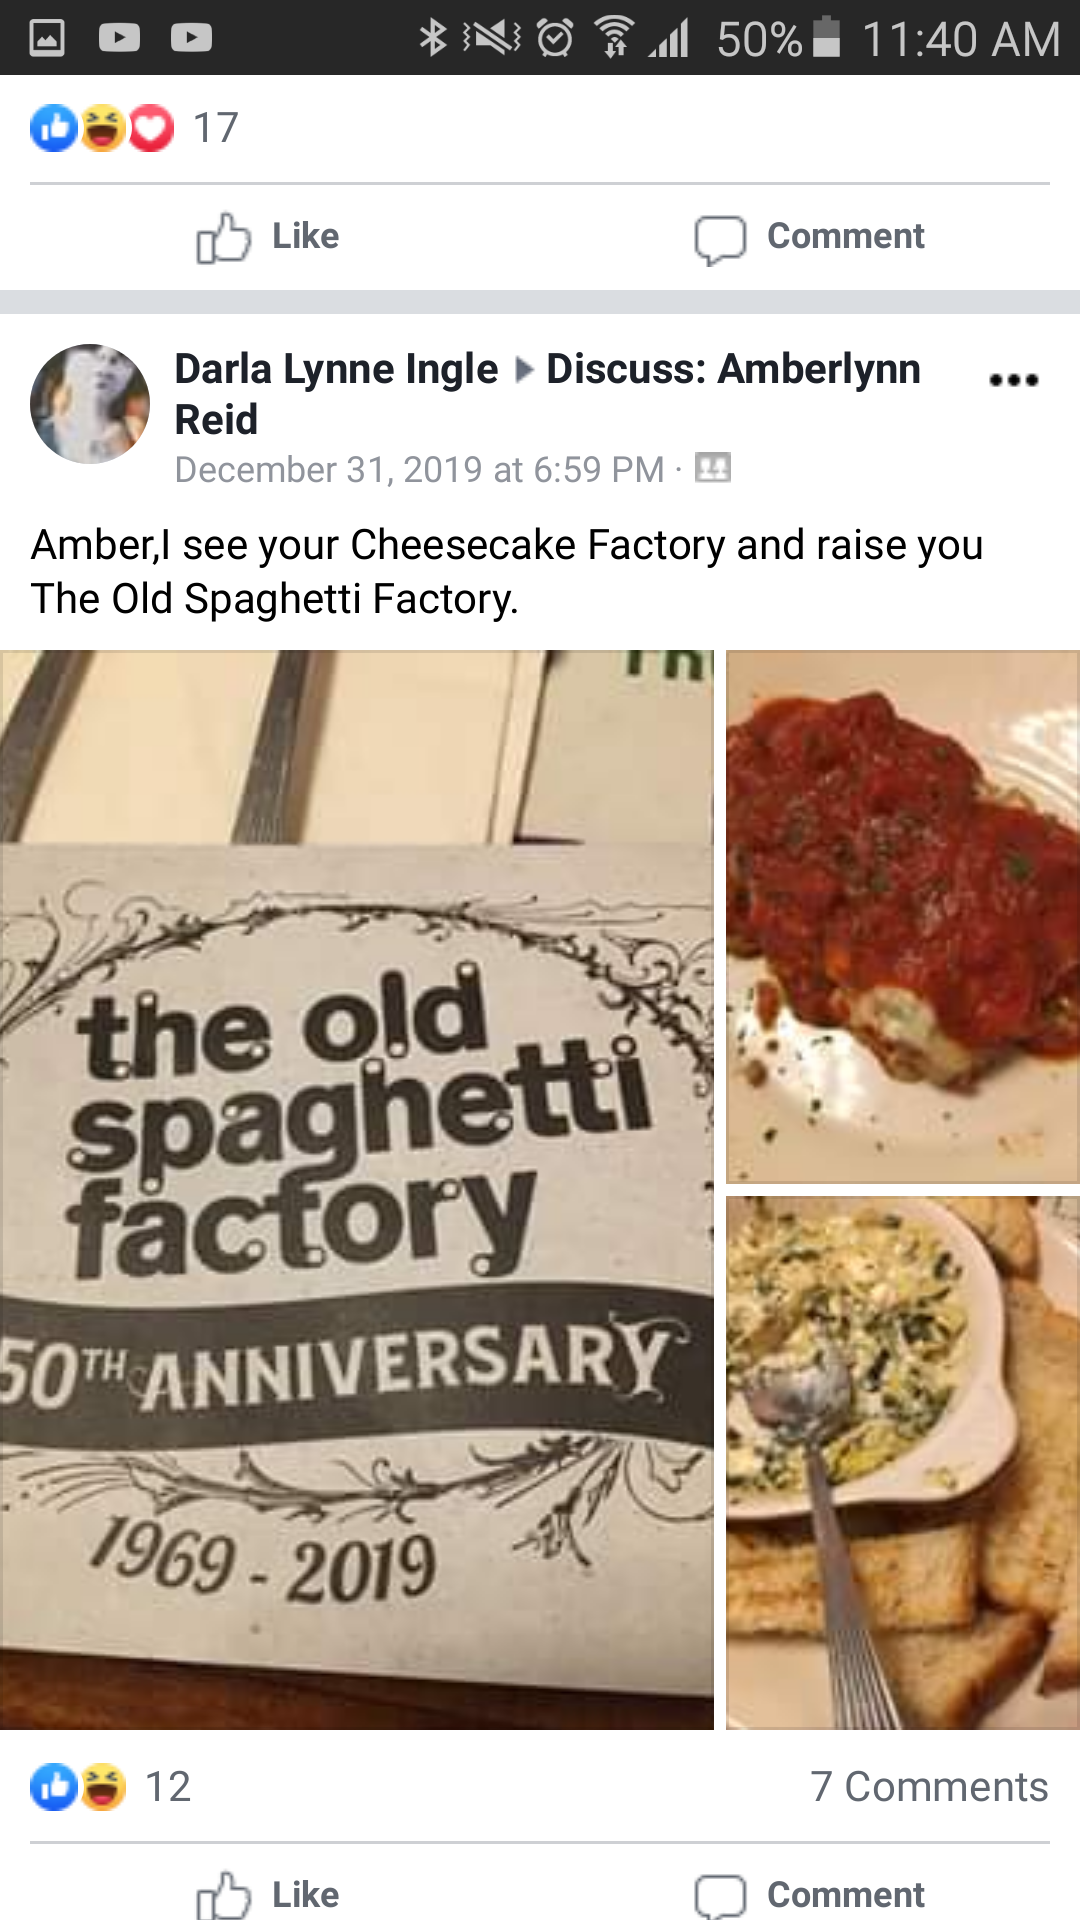
Task: Tap the red heart reaction icon
Action: tap(151, 128)
